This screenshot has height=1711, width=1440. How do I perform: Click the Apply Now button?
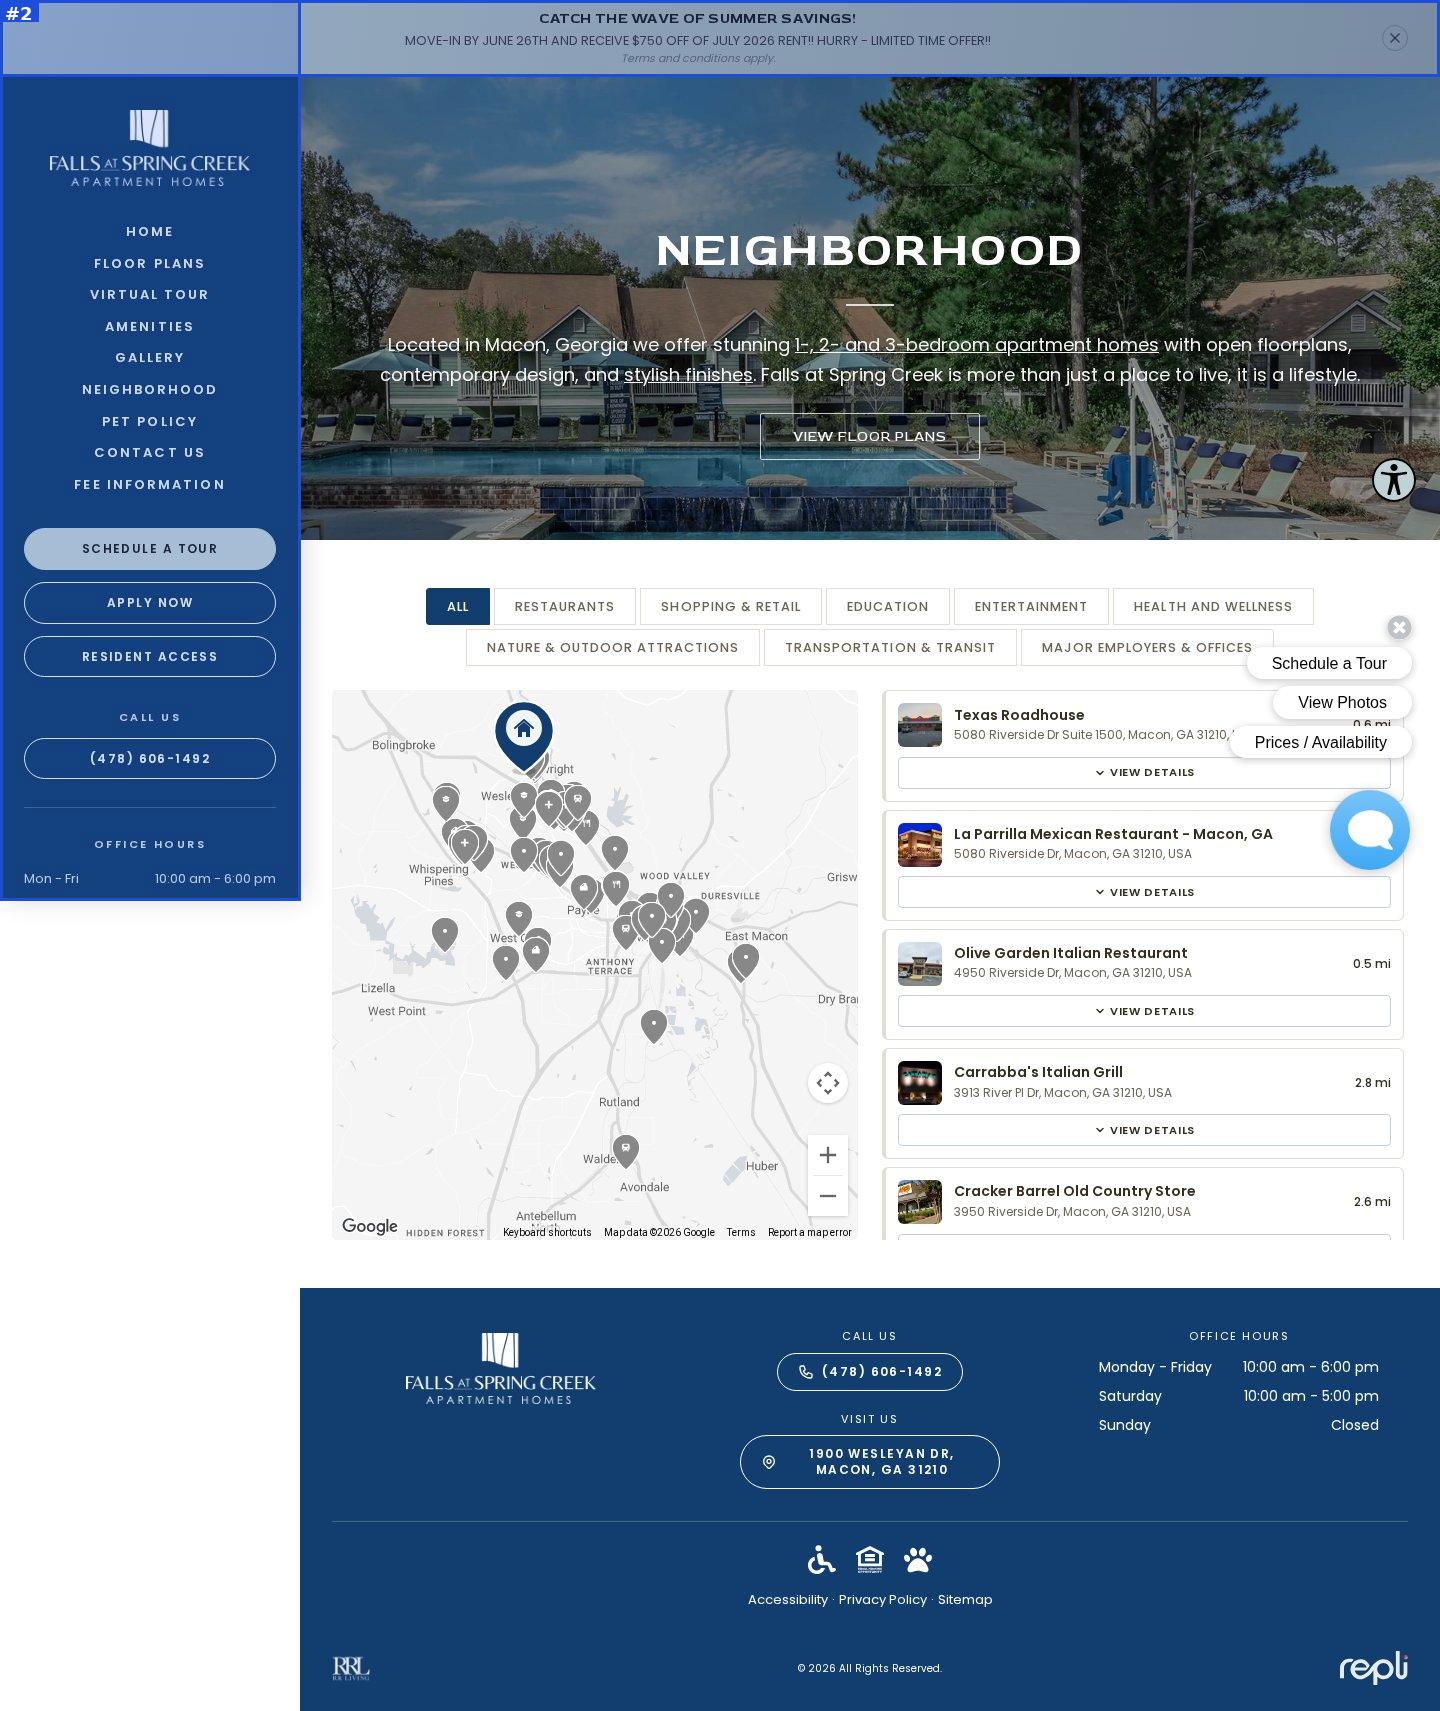point(150,603)
